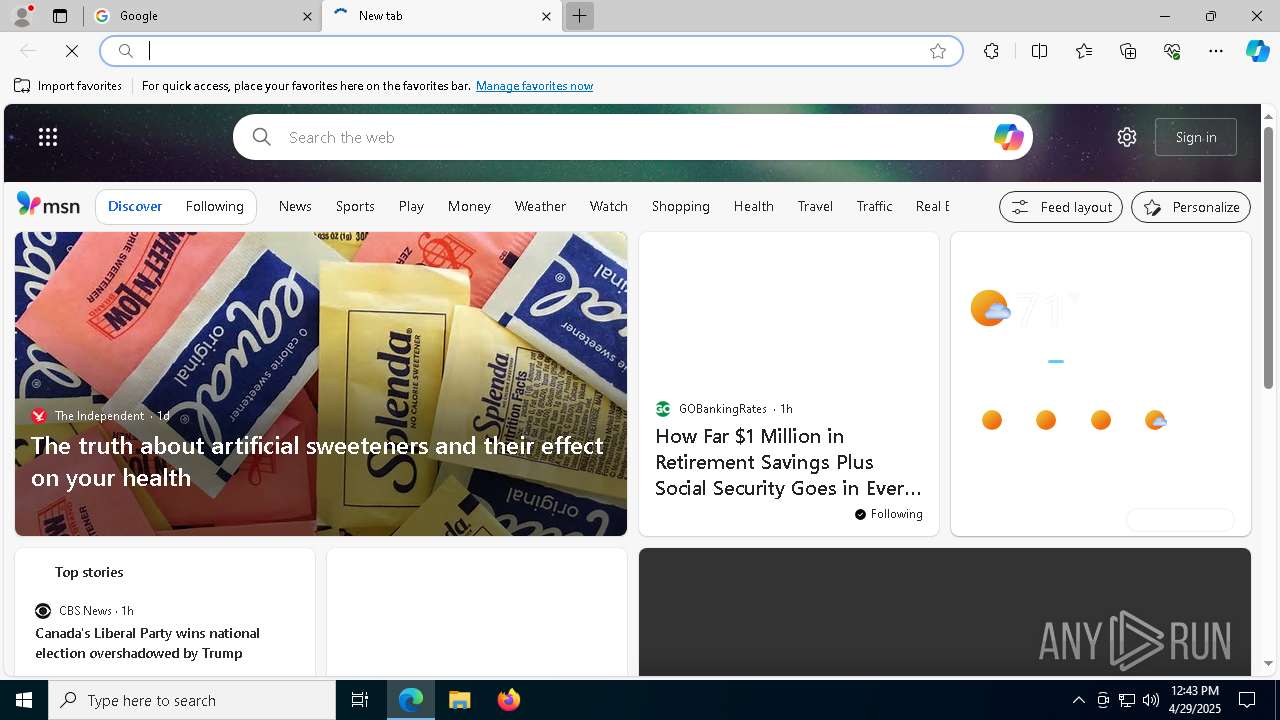Stop loading the page
This screenshot has height=720, width=1280.
[72, 51]
